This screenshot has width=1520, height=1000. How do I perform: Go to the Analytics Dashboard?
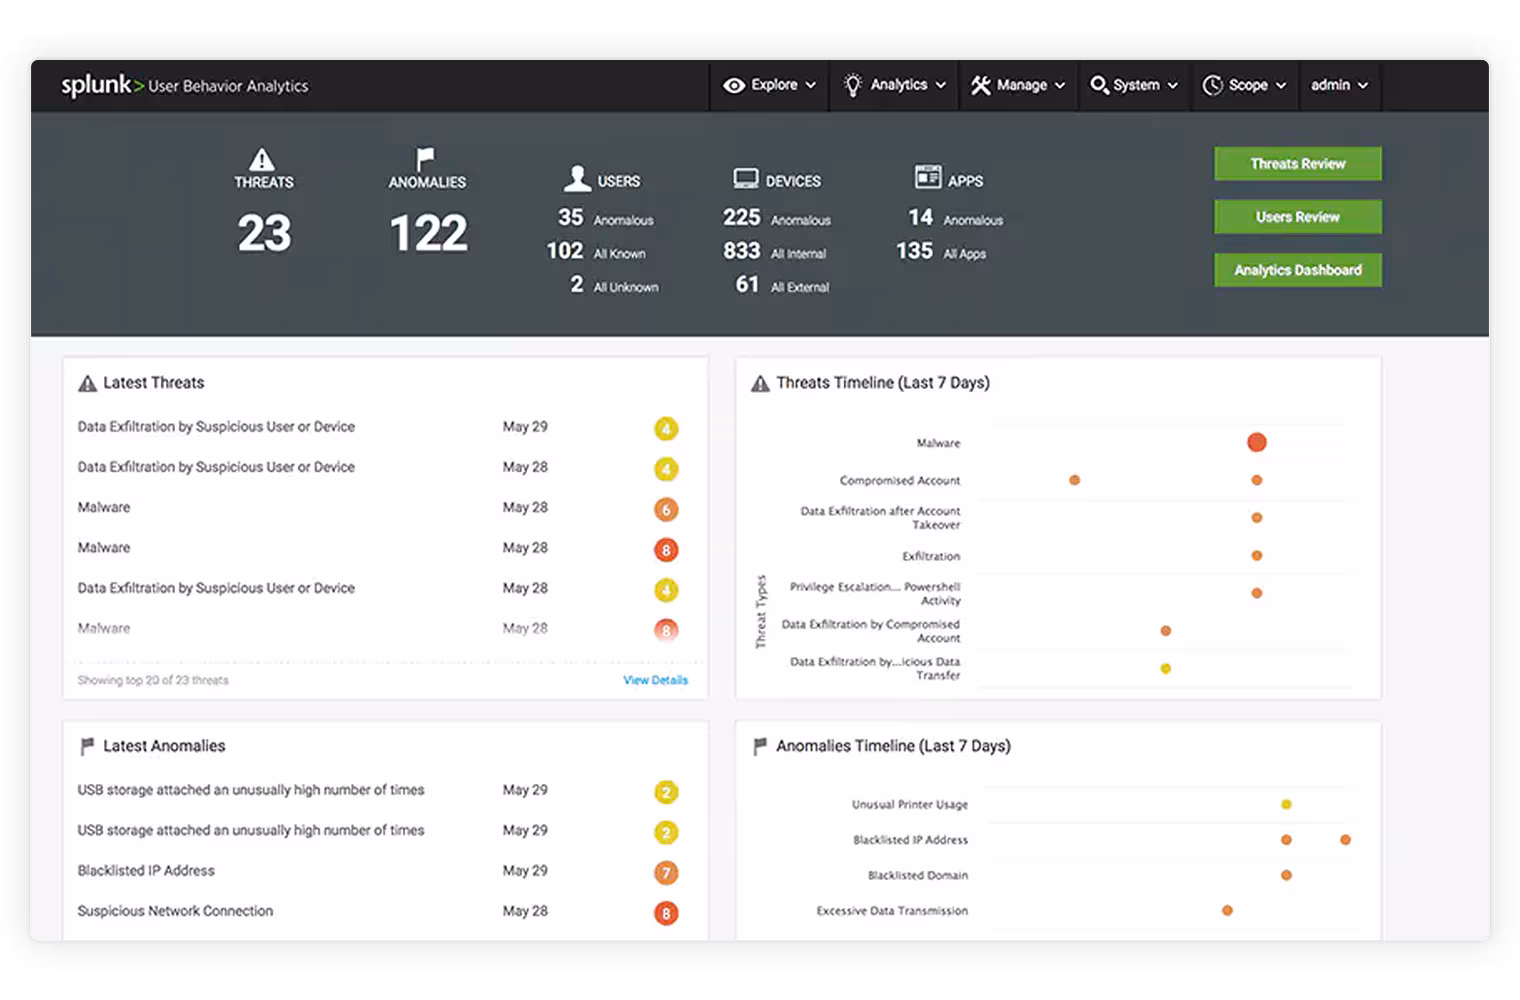1297,270
